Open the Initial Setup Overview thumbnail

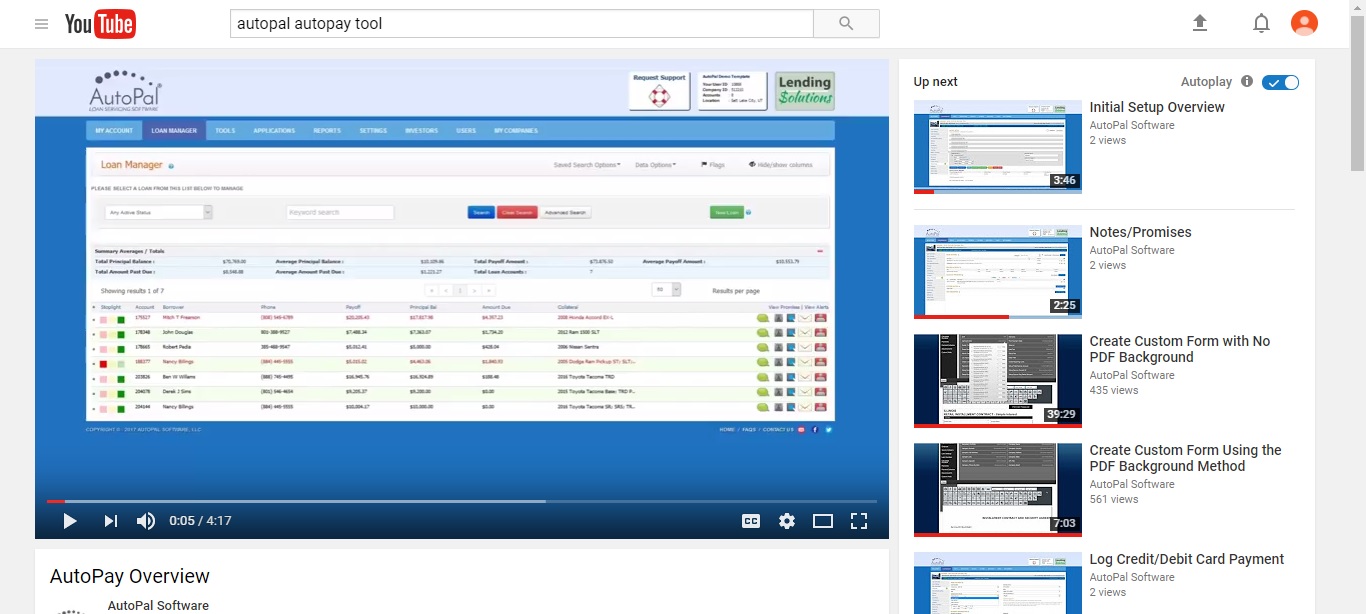point(998,146)
